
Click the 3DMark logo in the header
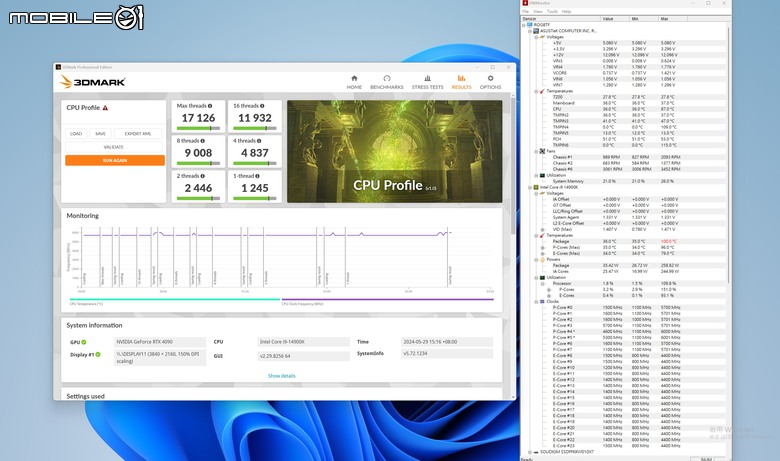pos(93,82)
